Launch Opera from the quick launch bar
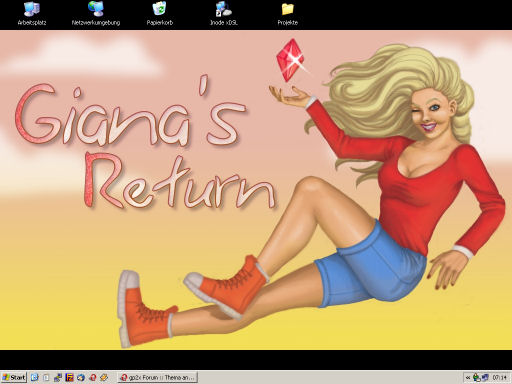Image resolution: width=512 pixels, height=384 pixels. click(92, 377)
